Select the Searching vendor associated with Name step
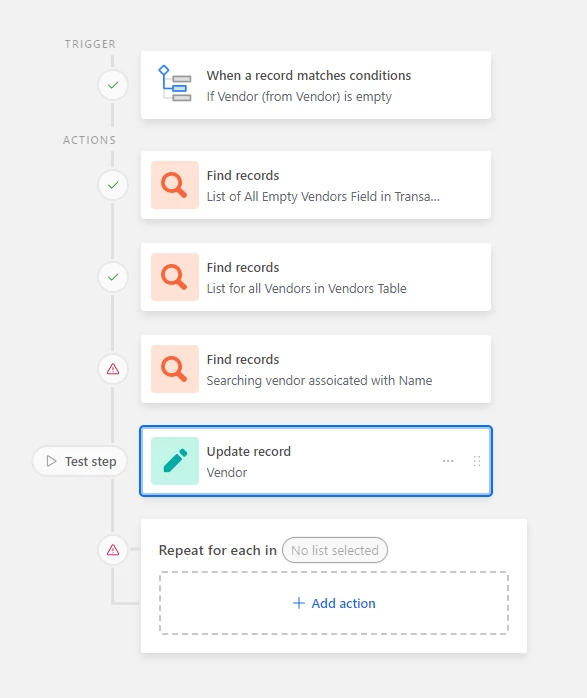Viewport: 587px width, 698px height. point(316,369)
